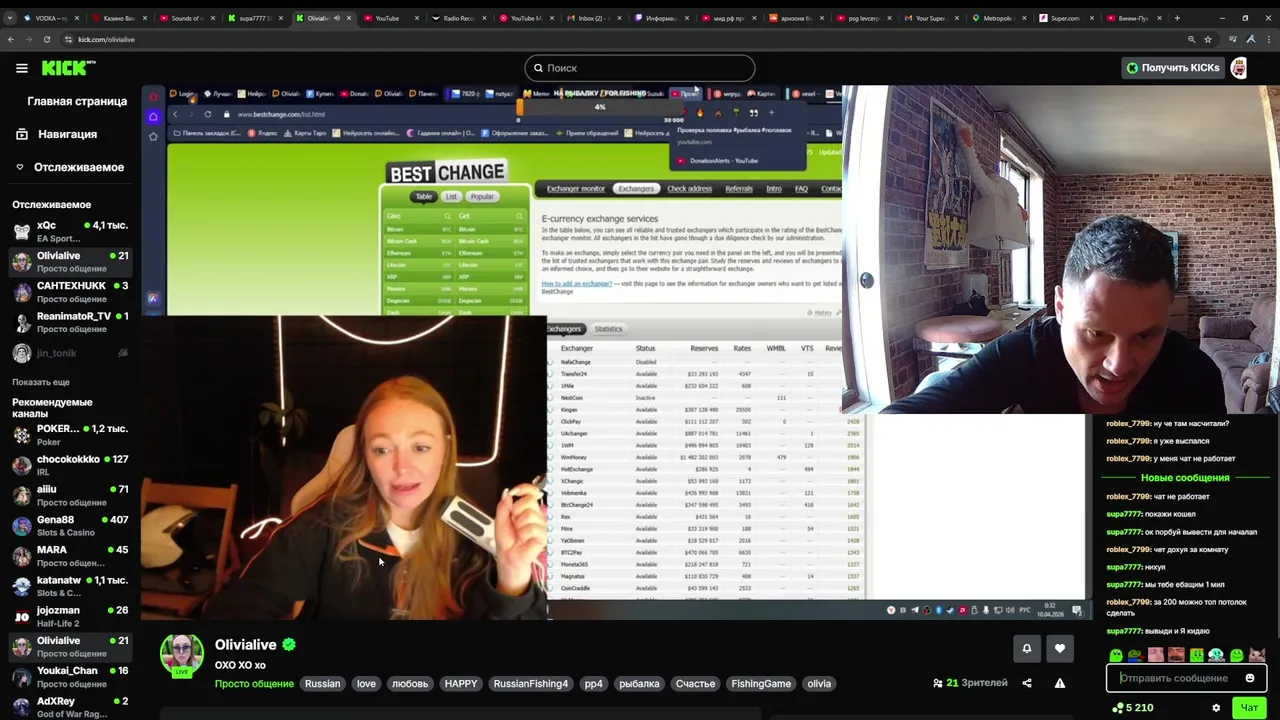
Task: Open jojozman recommended channel
Action: [x=70, y=616]
